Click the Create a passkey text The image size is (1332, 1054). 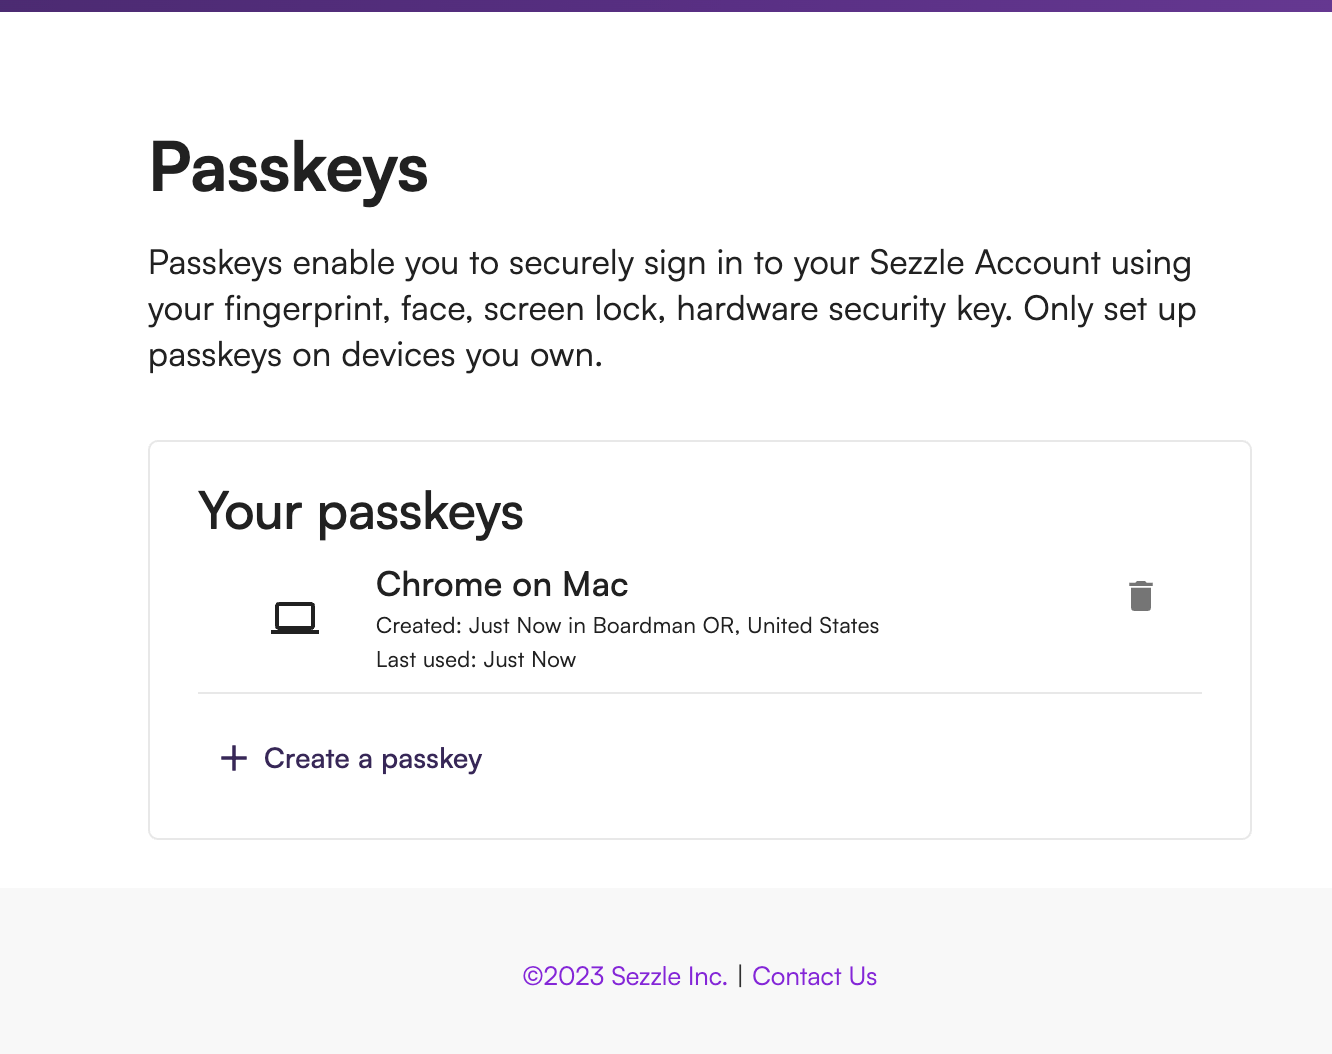coord(372,759)
